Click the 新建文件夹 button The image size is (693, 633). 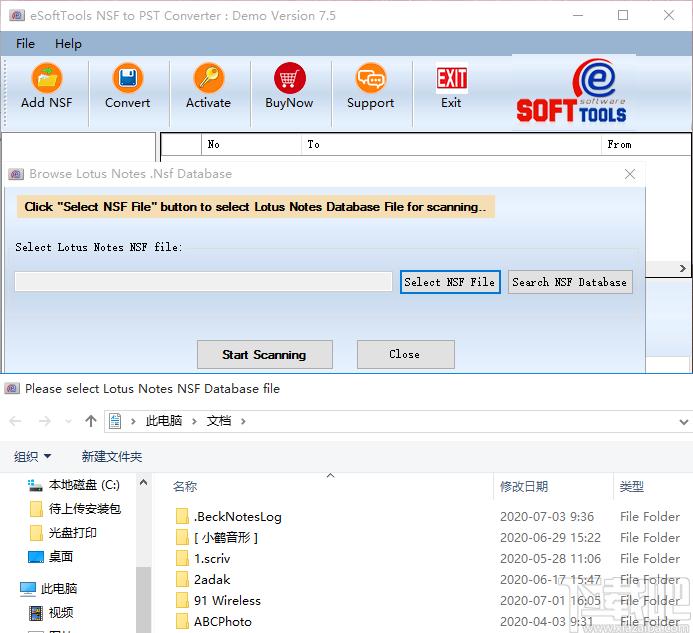pos(112,456)
